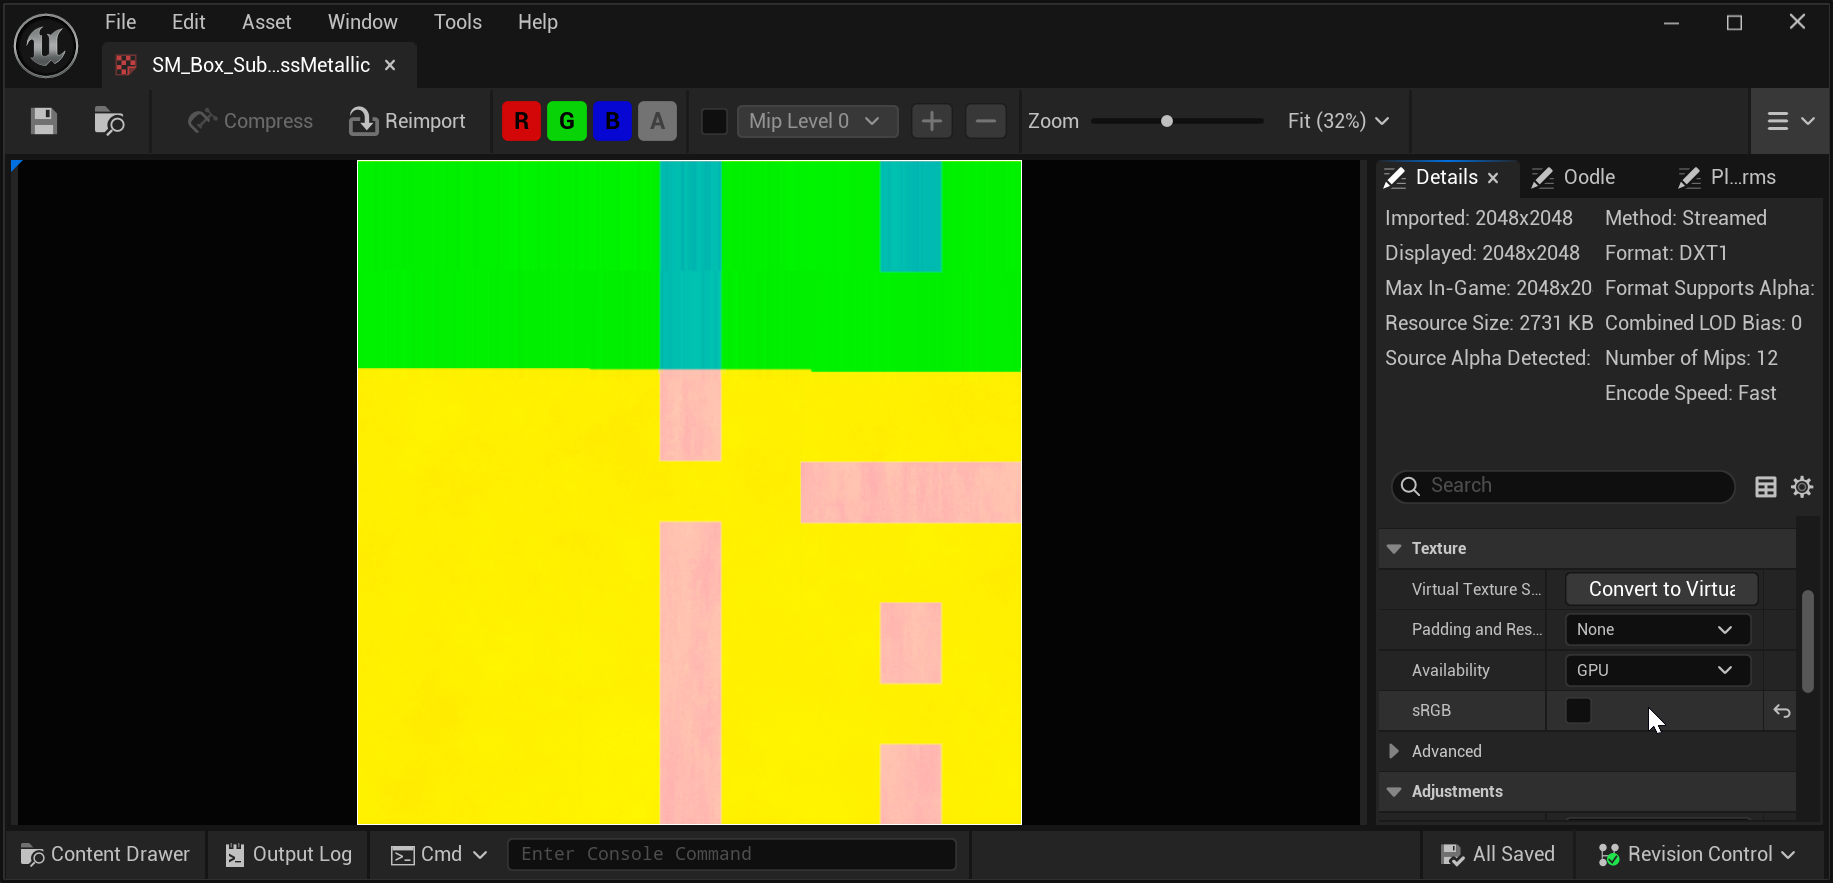Open the Asset menu
Screen dimensions: 1833x883
[266, 22]
